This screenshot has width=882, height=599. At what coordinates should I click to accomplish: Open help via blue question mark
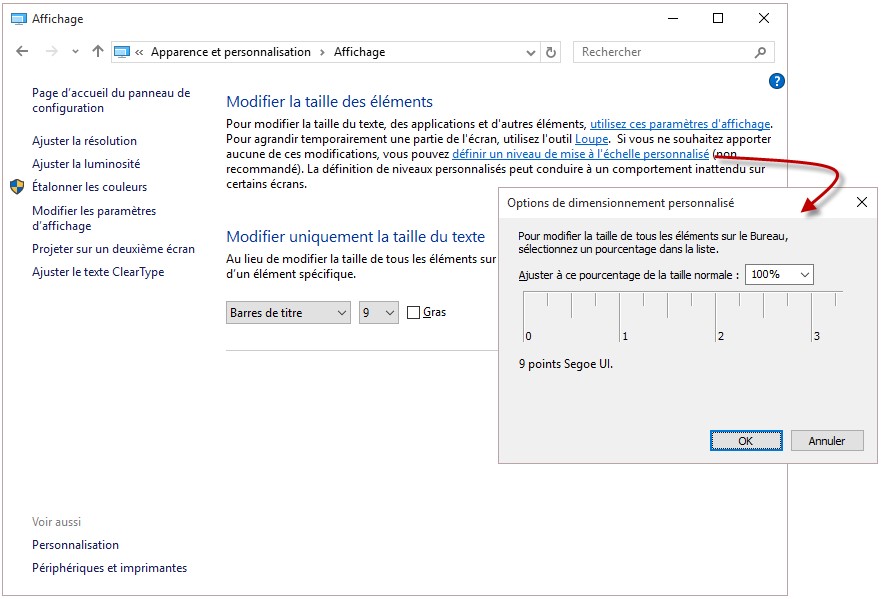point(777,81)
